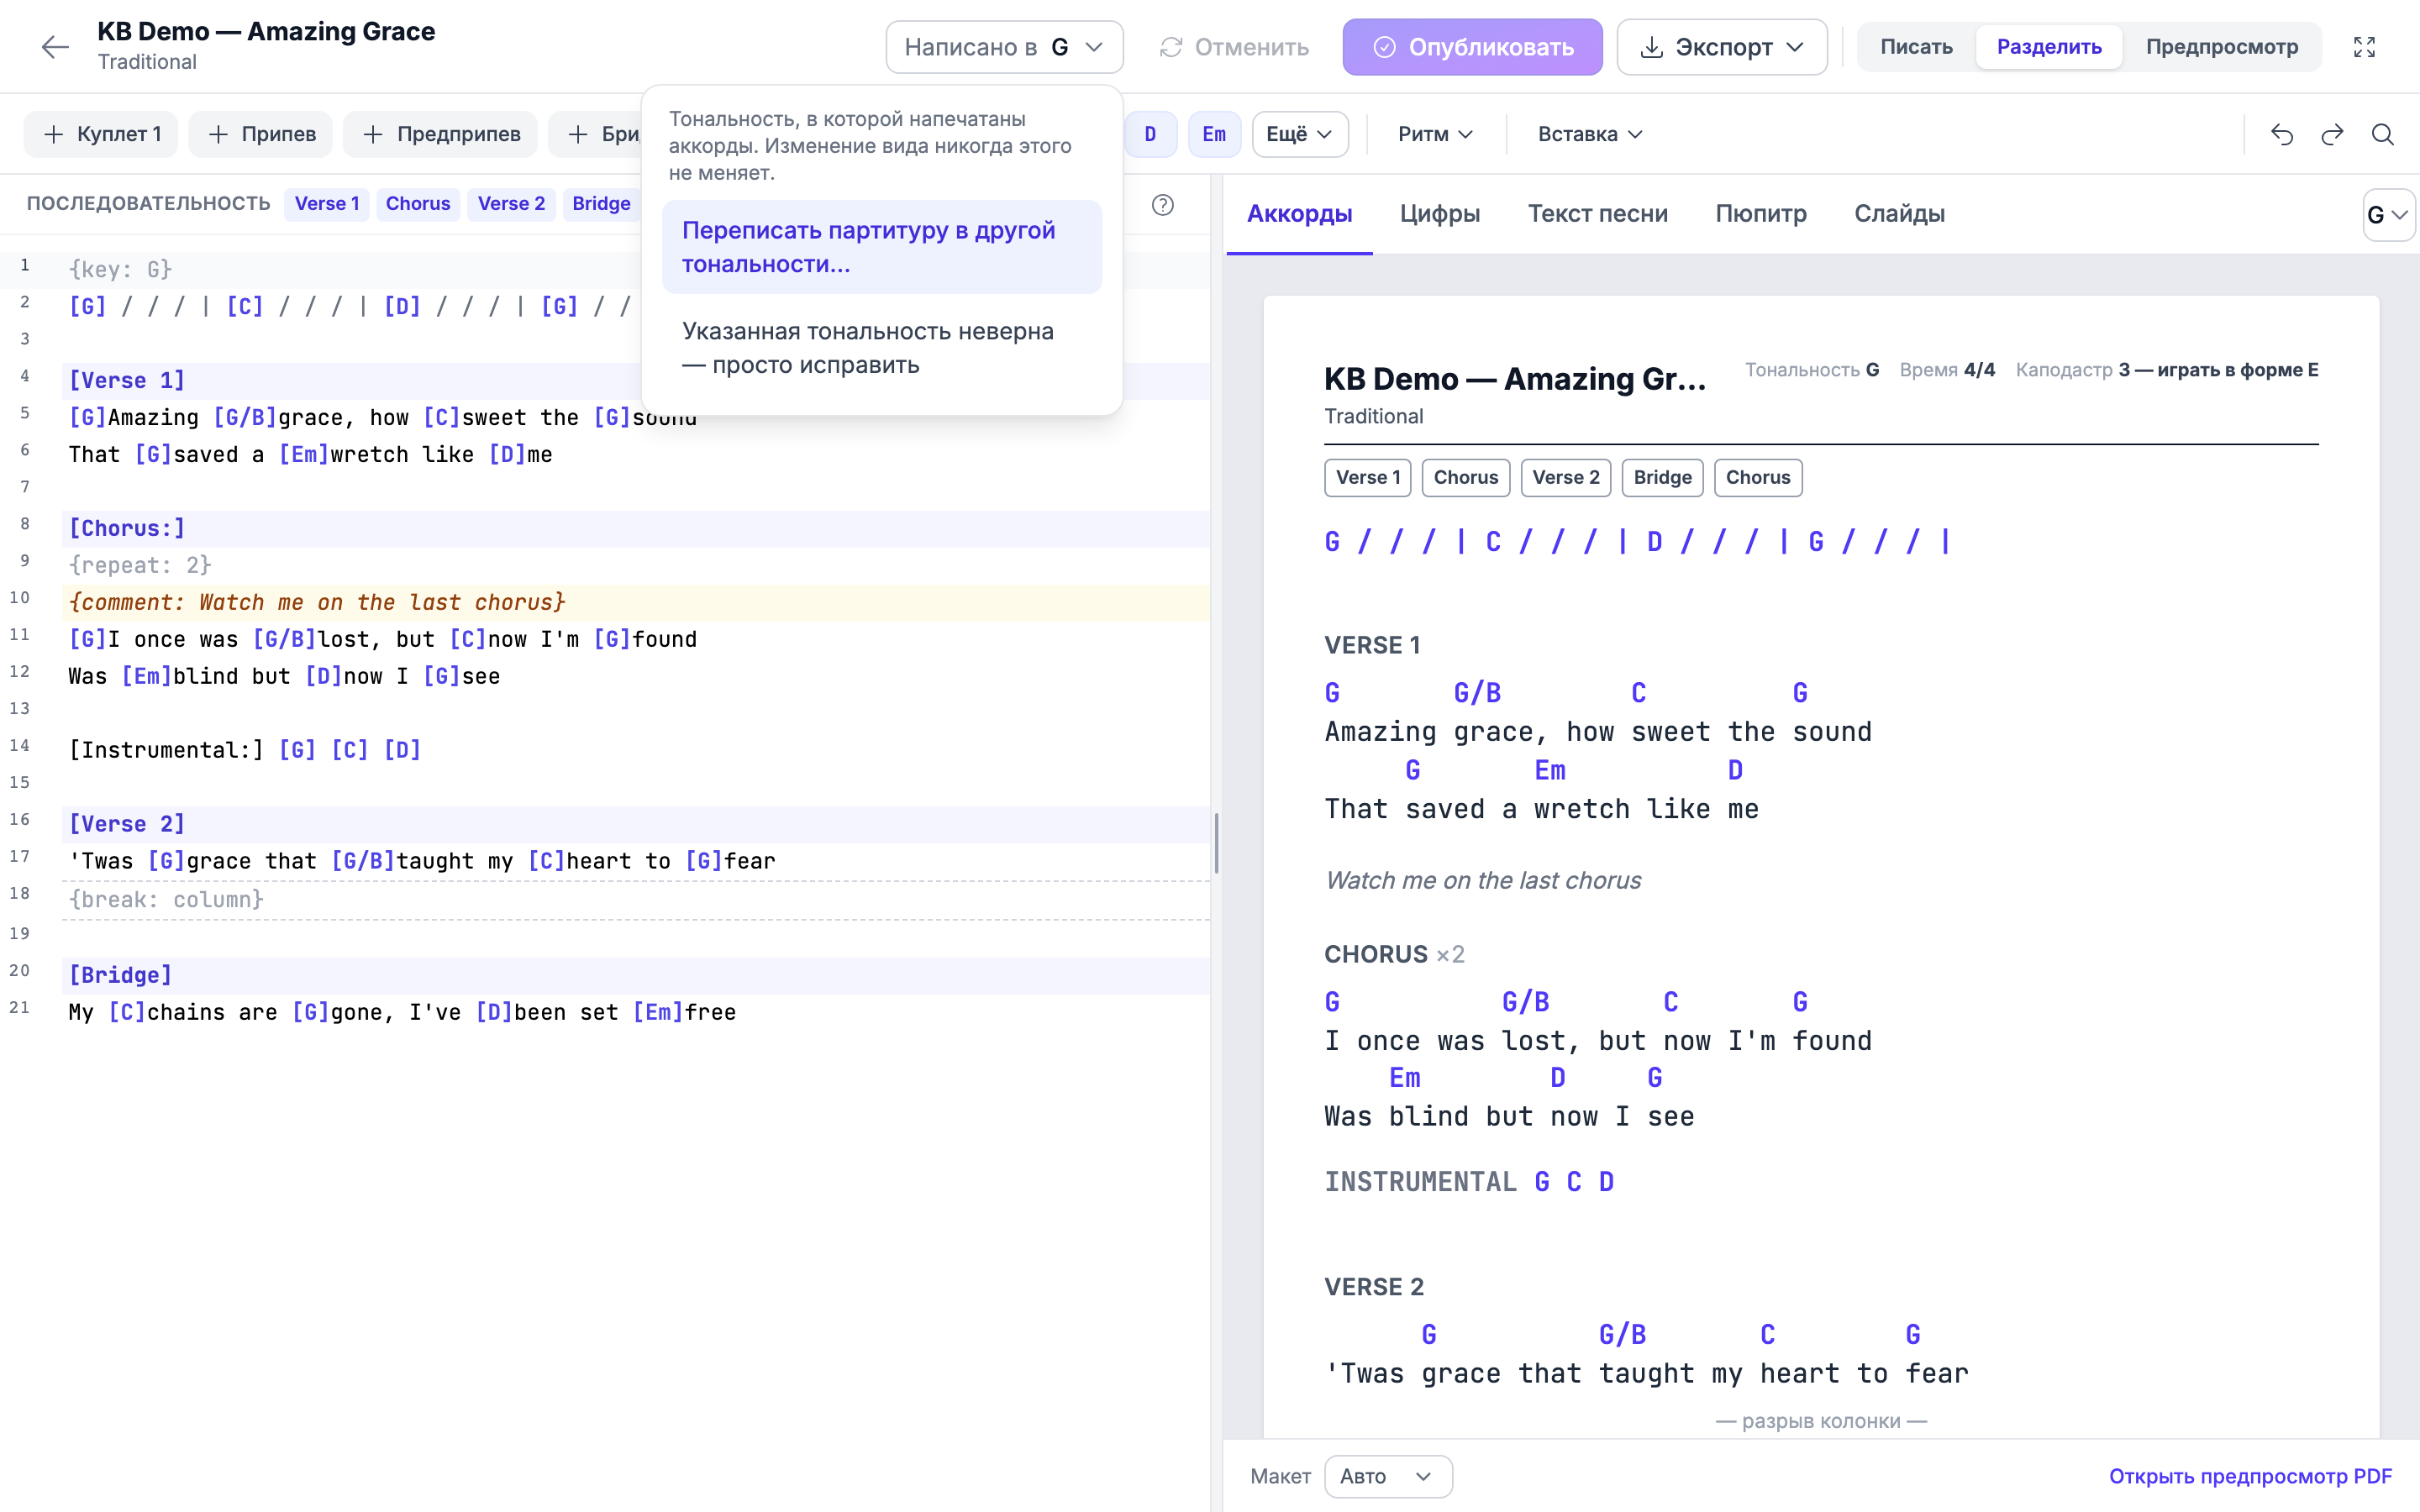This screenshot has width=2420, height=1512.
Task: Select the Verse 1 sequence chip
Action: (327, 204)
